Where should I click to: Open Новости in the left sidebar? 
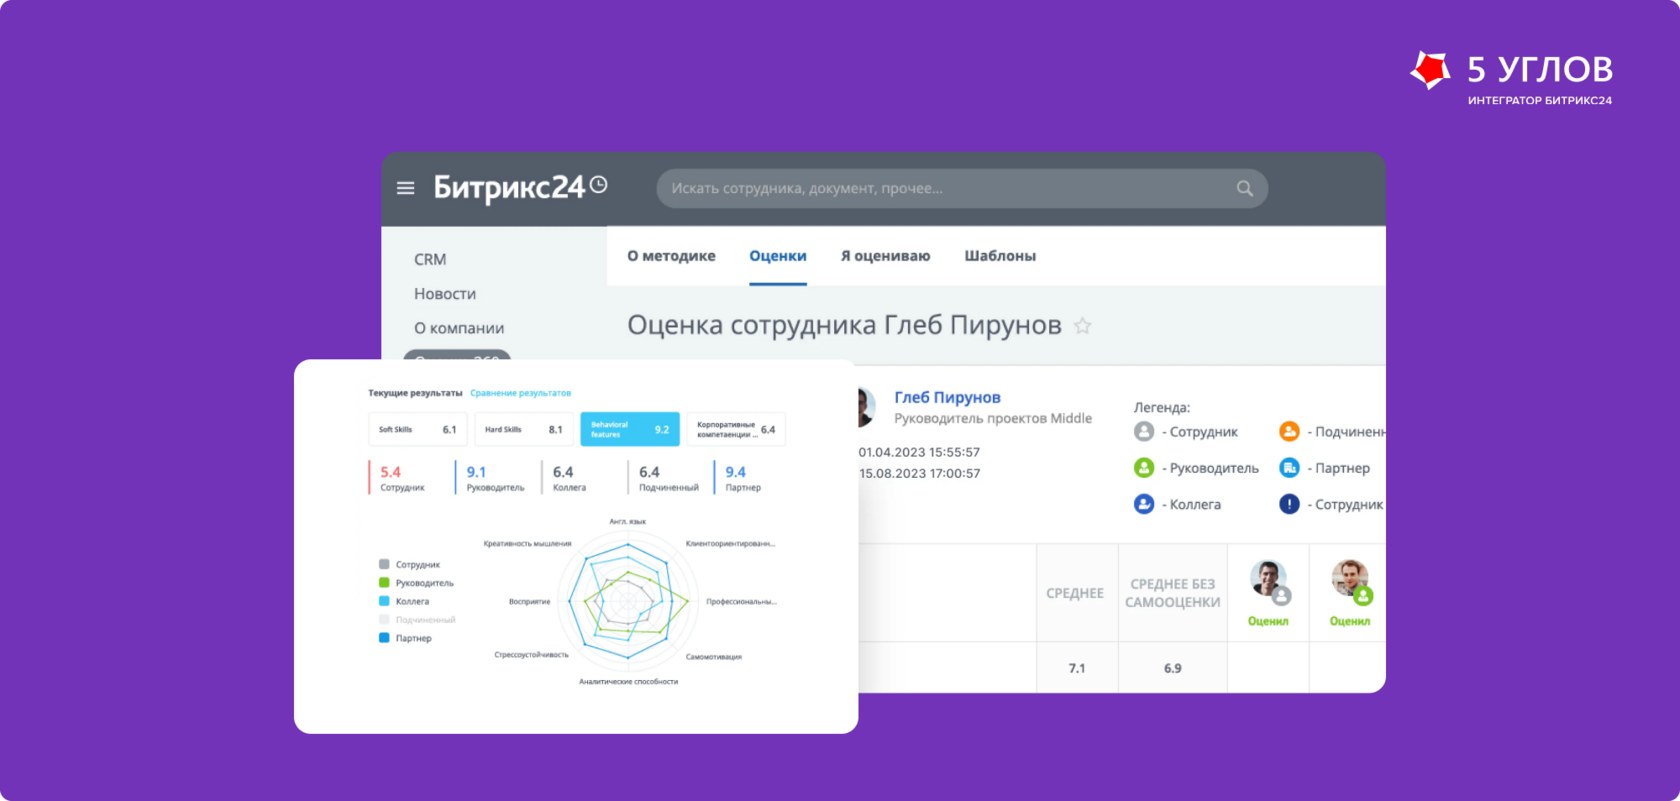445,294
